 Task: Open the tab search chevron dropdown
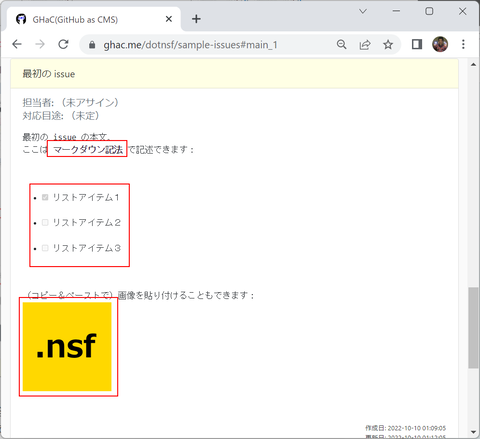363,11
